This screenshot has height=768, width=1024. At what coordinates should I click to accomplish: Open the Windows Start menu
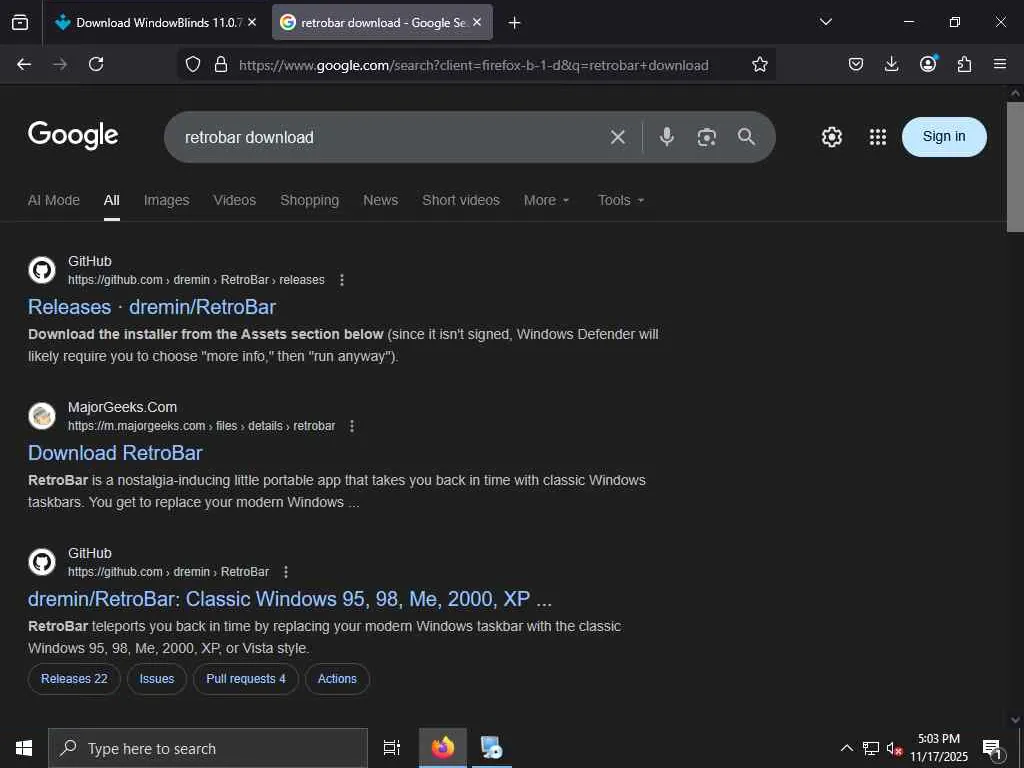point(24,748)
